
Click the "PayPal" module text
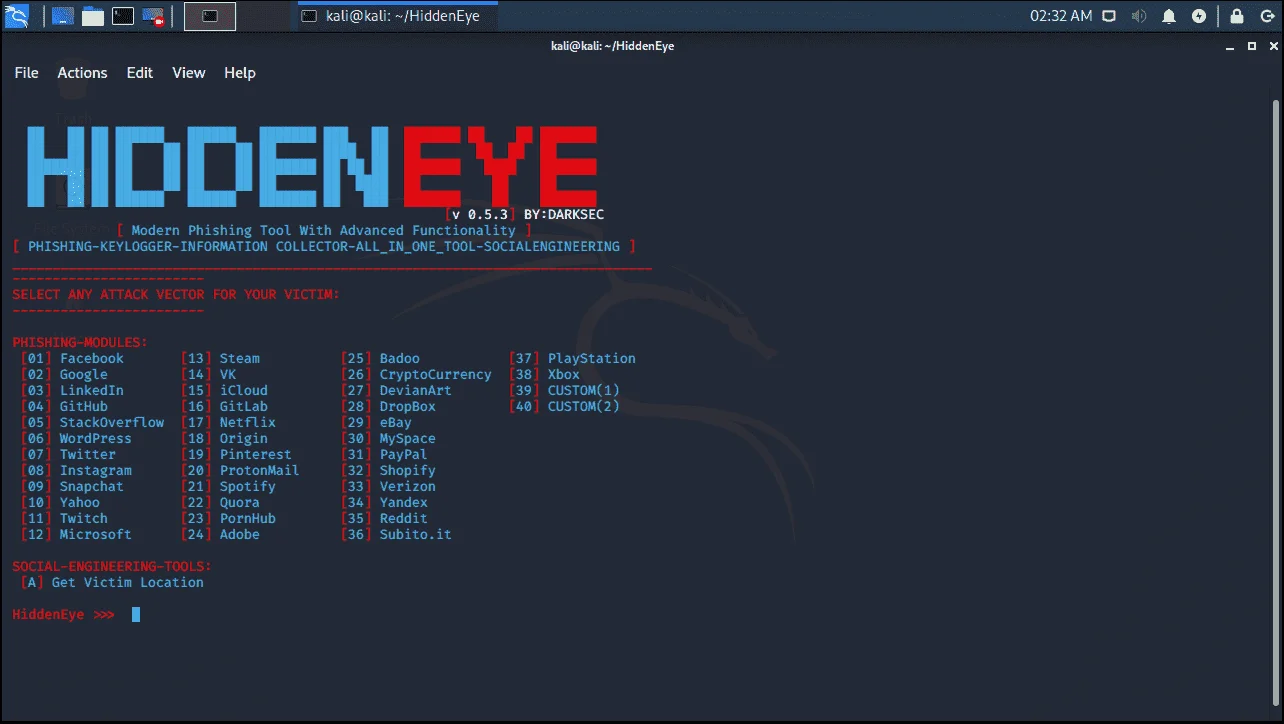[404, 455]
